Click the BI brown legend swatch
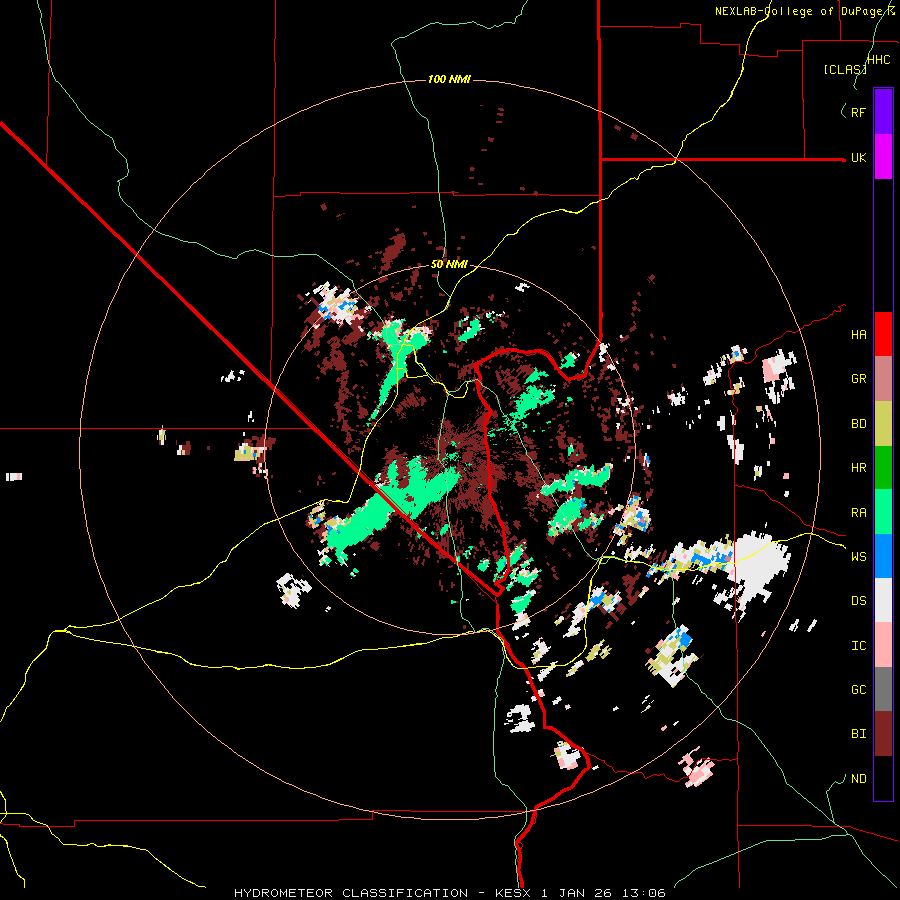This screenshot has width=900, height=900. (x=883, y=734)
